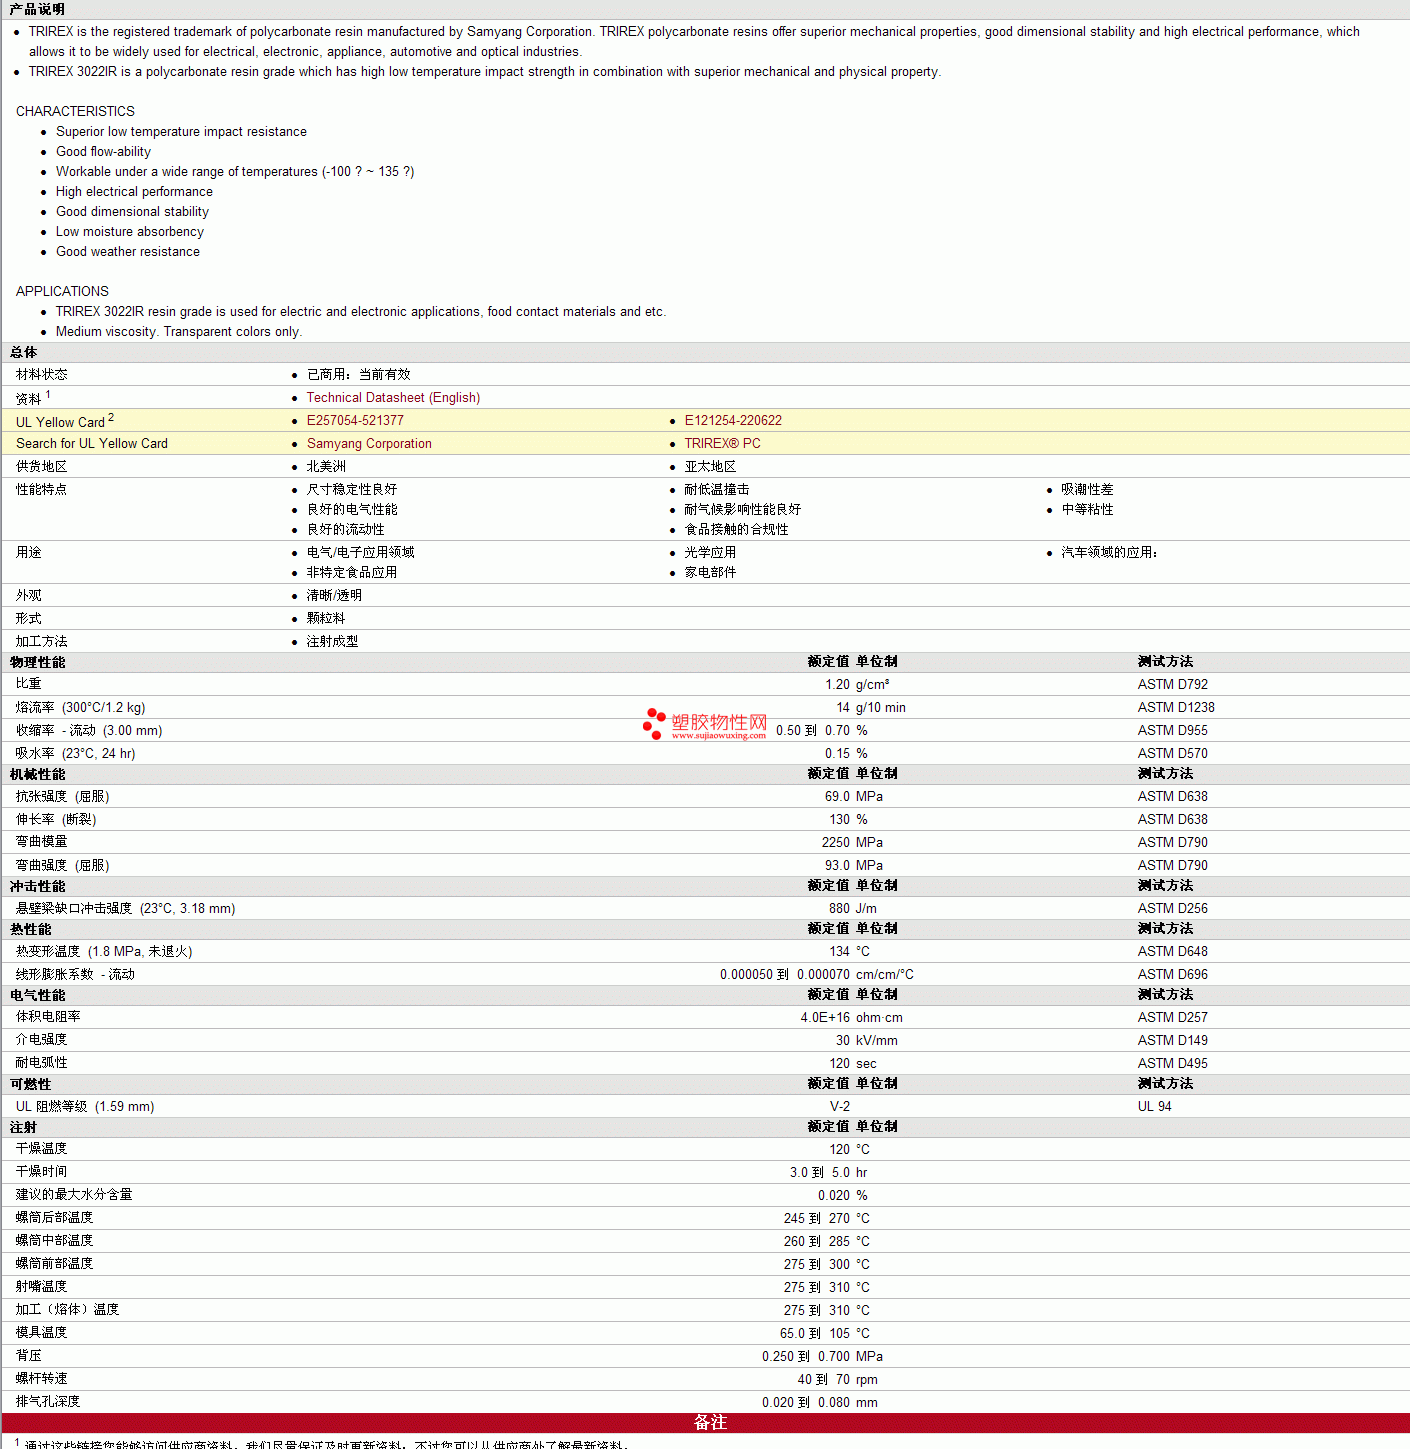This screenshot has height=1449, width=1410.
Task: Open the Technical Datasheet (English) link
Action: pos(393,398)
